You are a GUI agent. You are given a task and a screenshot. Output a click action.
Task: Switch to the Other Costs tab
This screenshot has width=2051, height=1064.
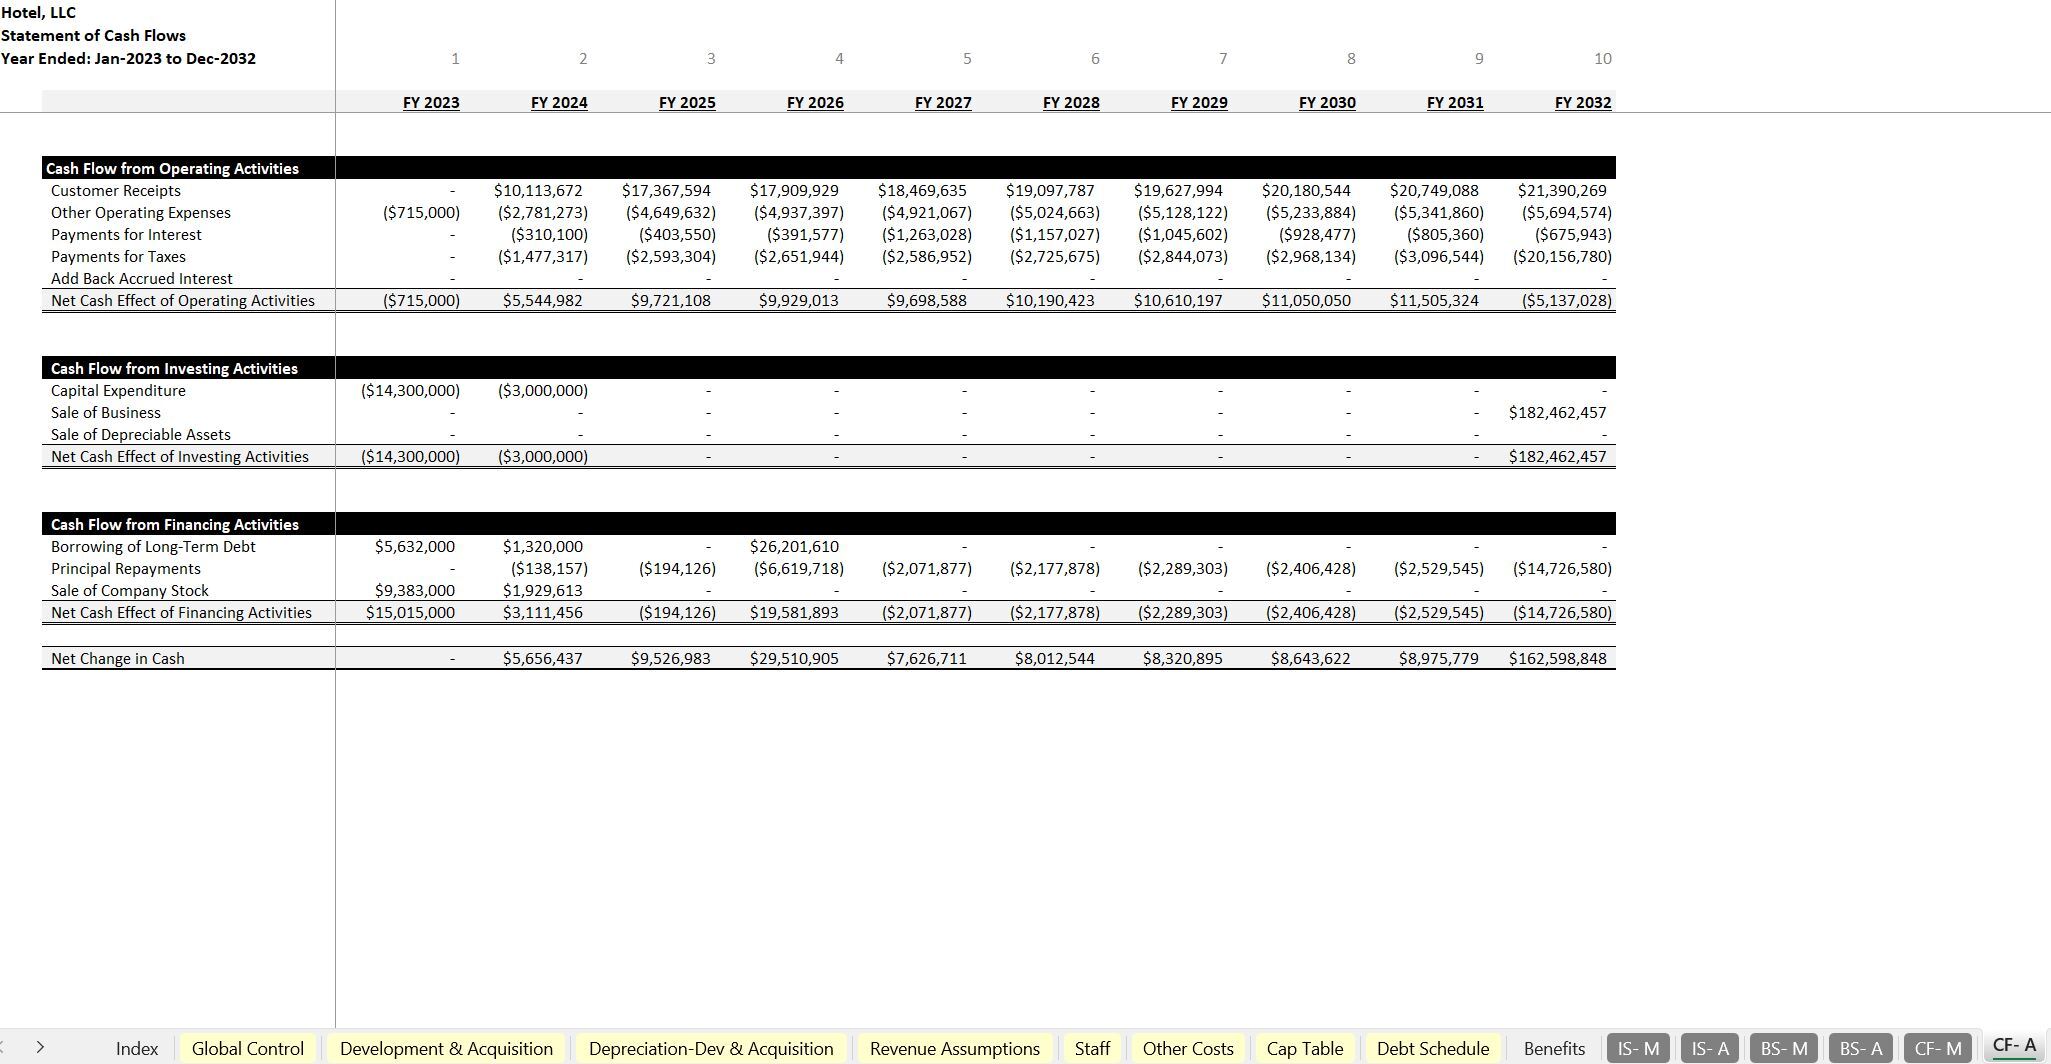(x=1188, y=1048)
